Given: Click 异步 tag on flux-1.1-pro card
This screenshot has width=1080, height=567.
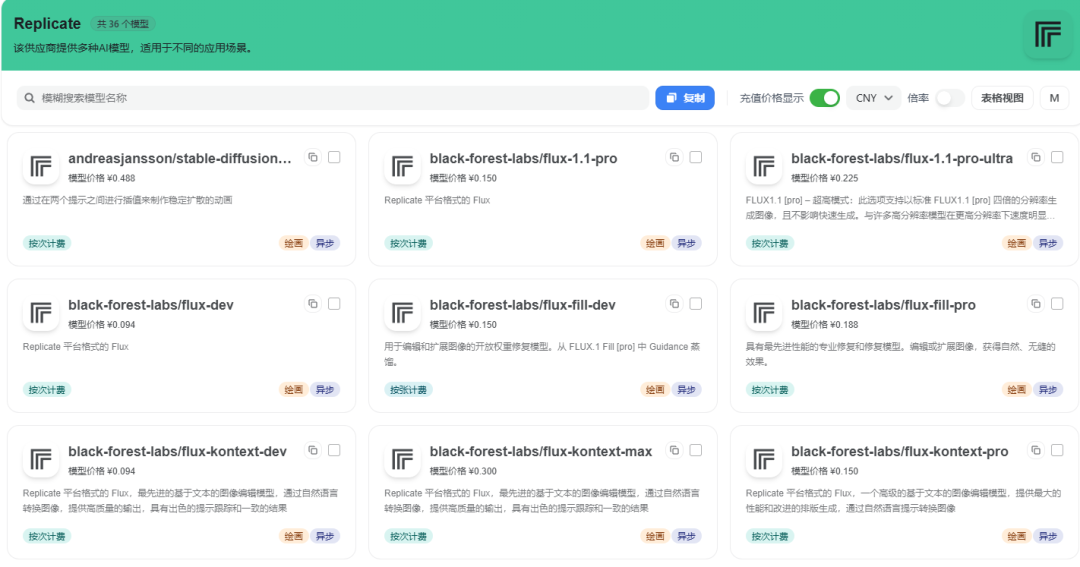Looking at the screenshot, I should [686, 243].
